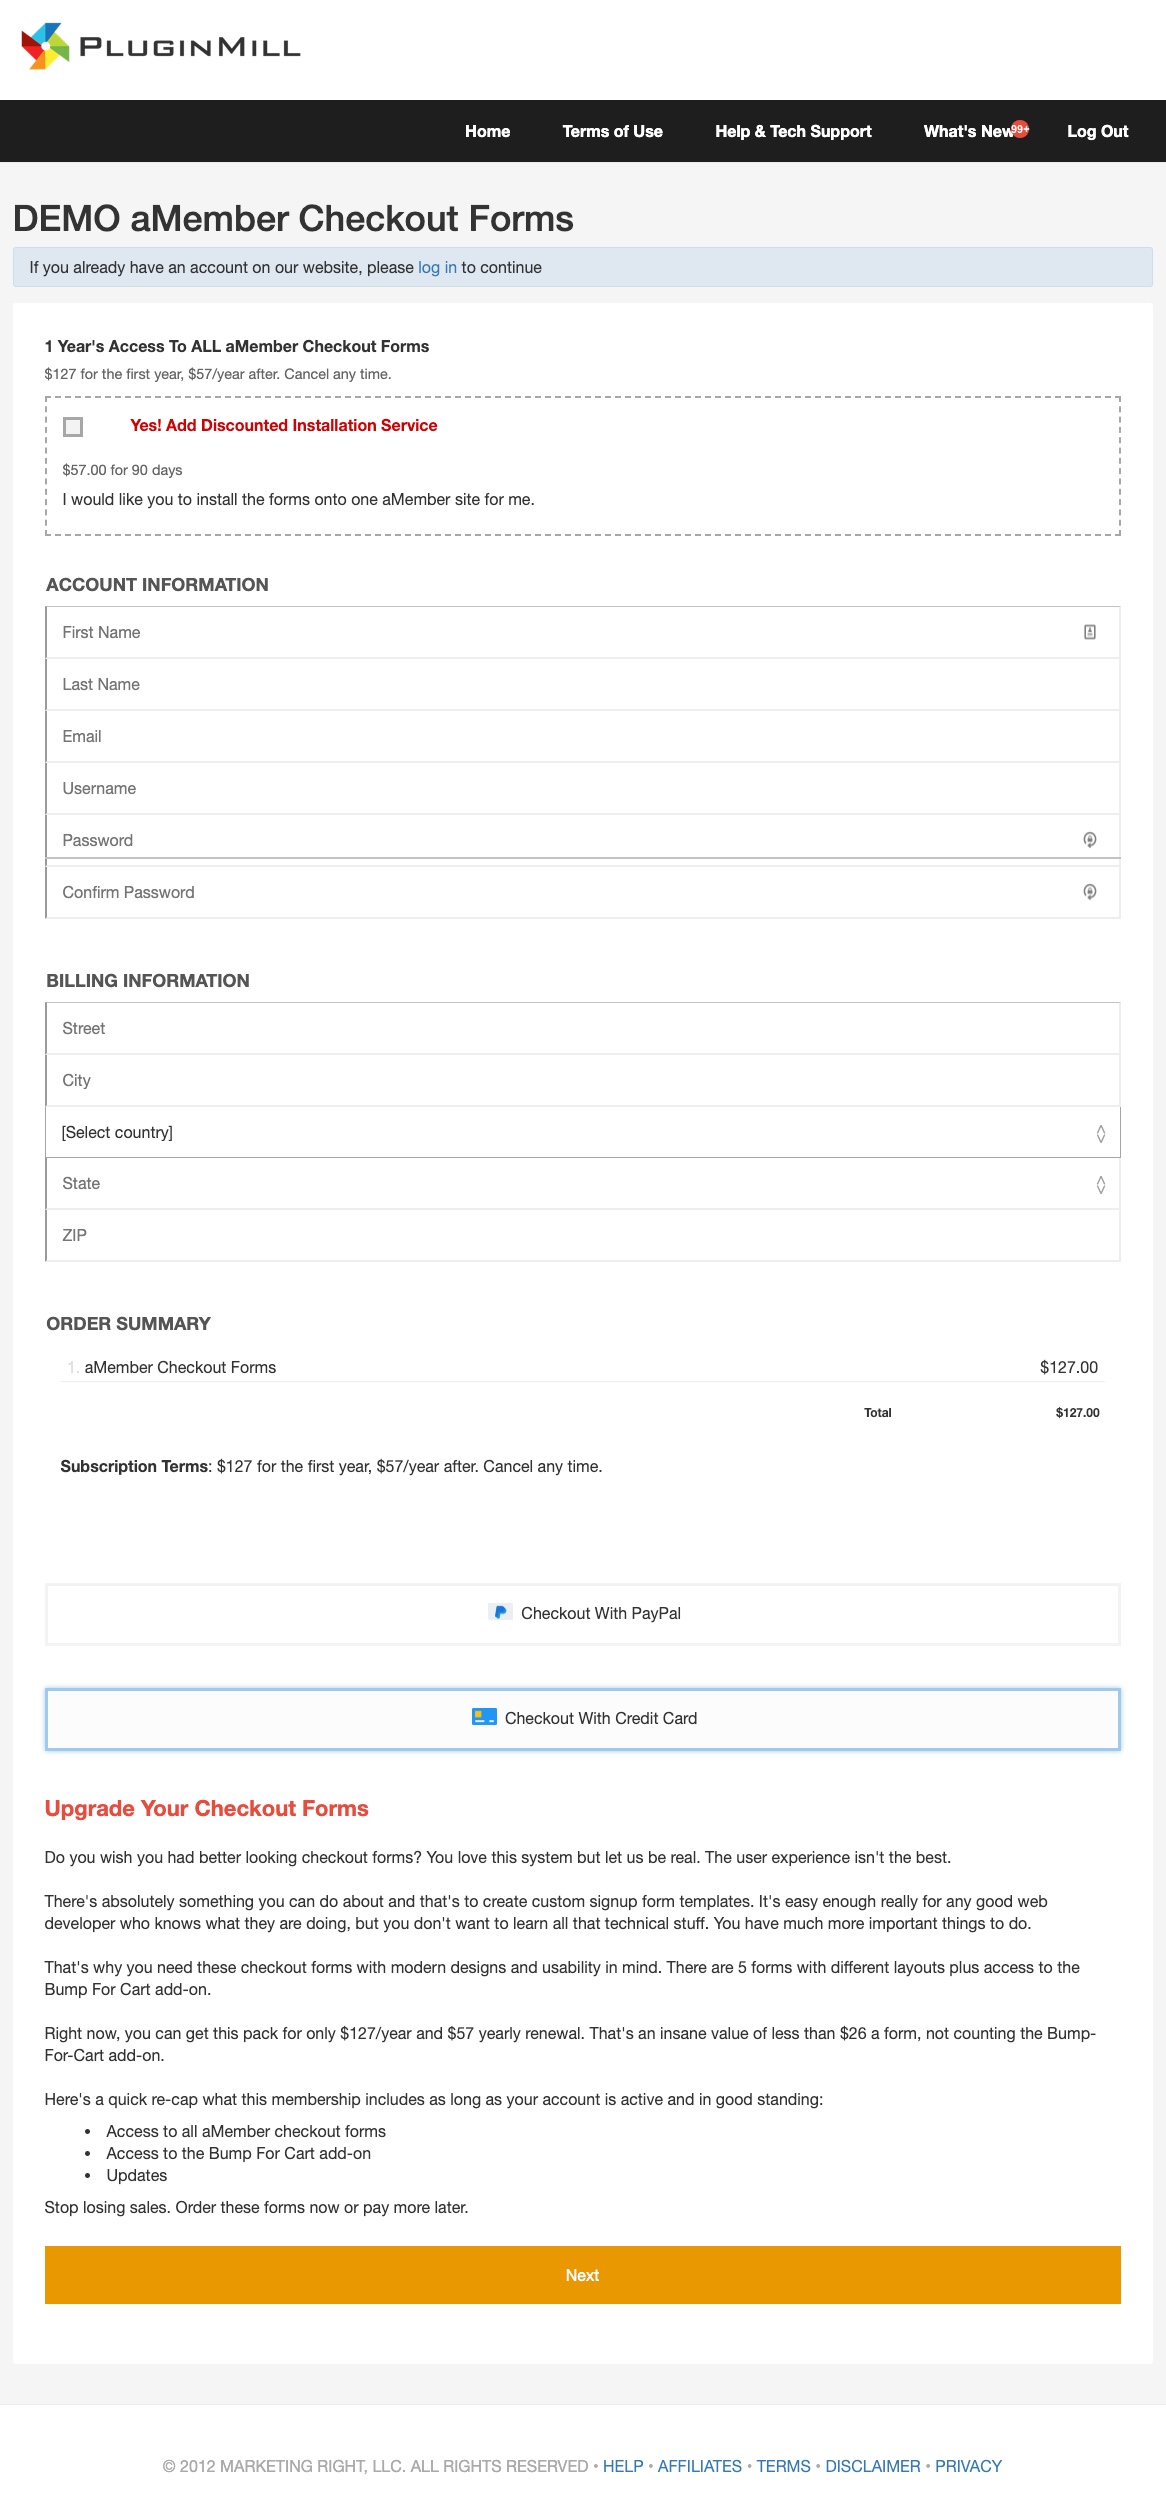Click the 'DEMO aMember Checkout Forms' page title

(293, 218)
